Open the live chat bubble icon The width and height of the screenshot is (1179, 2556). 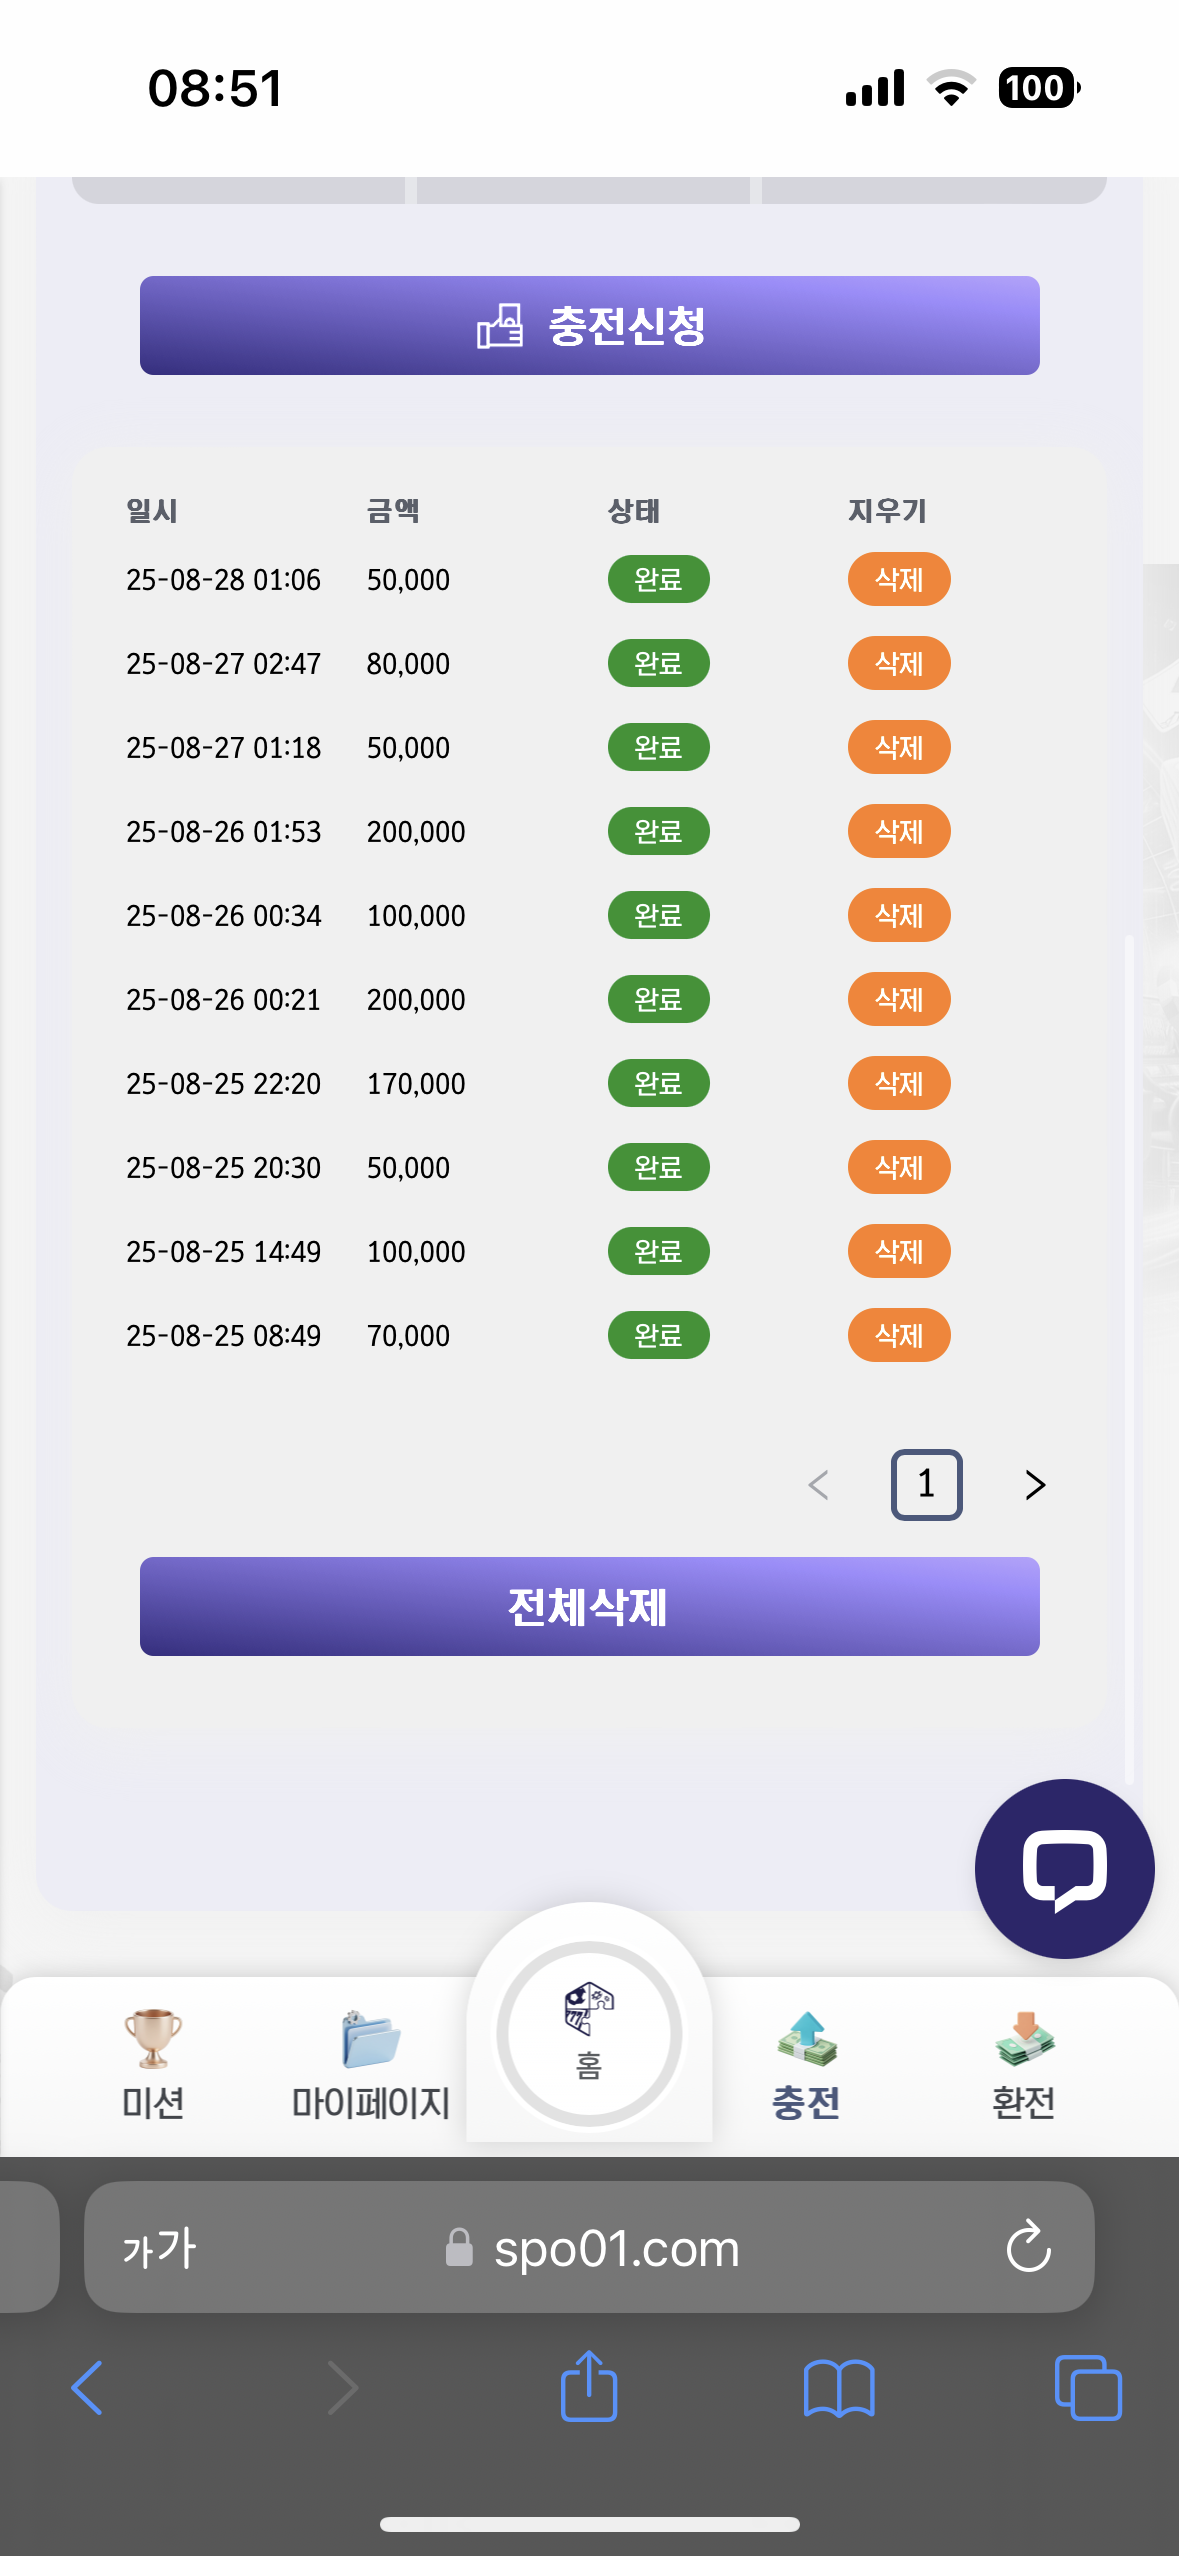pos(1064,1868)
